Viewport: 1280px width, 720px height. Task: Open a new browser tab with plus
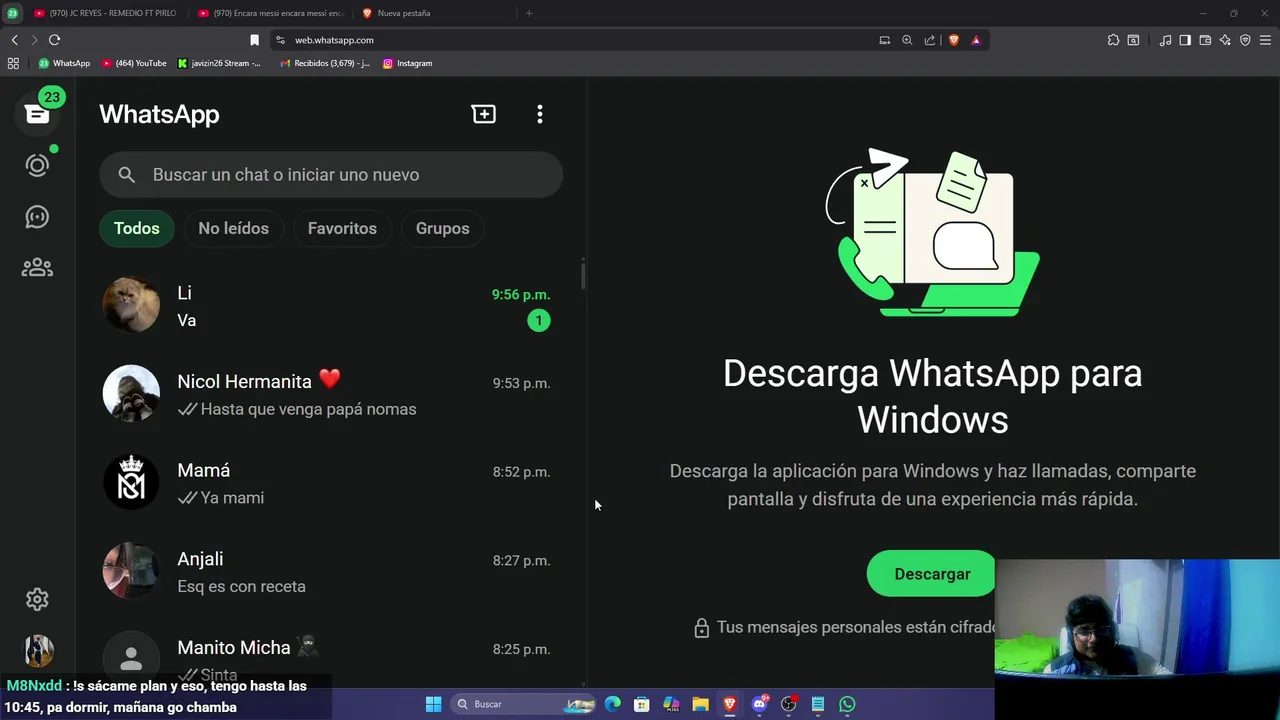click(529, 13)
